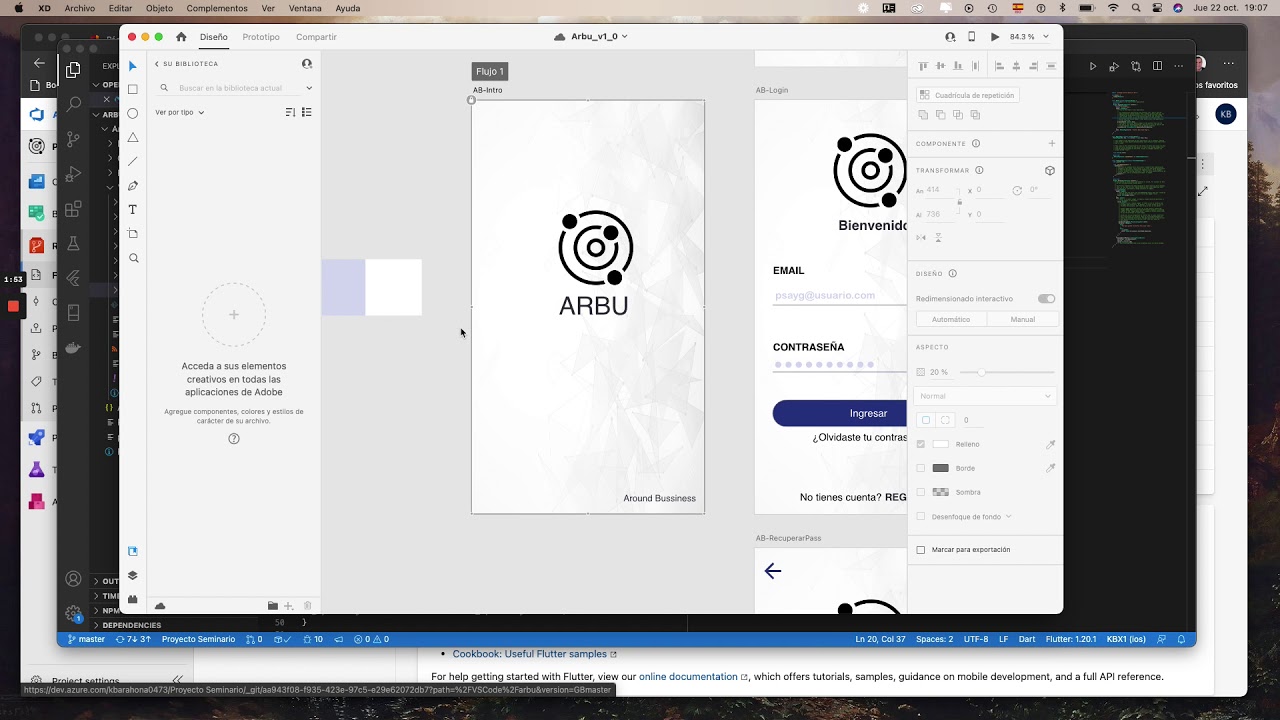This screenshot has width=1280, height=720.
Task: Open sort options in library panel
Action: [290, 112]
